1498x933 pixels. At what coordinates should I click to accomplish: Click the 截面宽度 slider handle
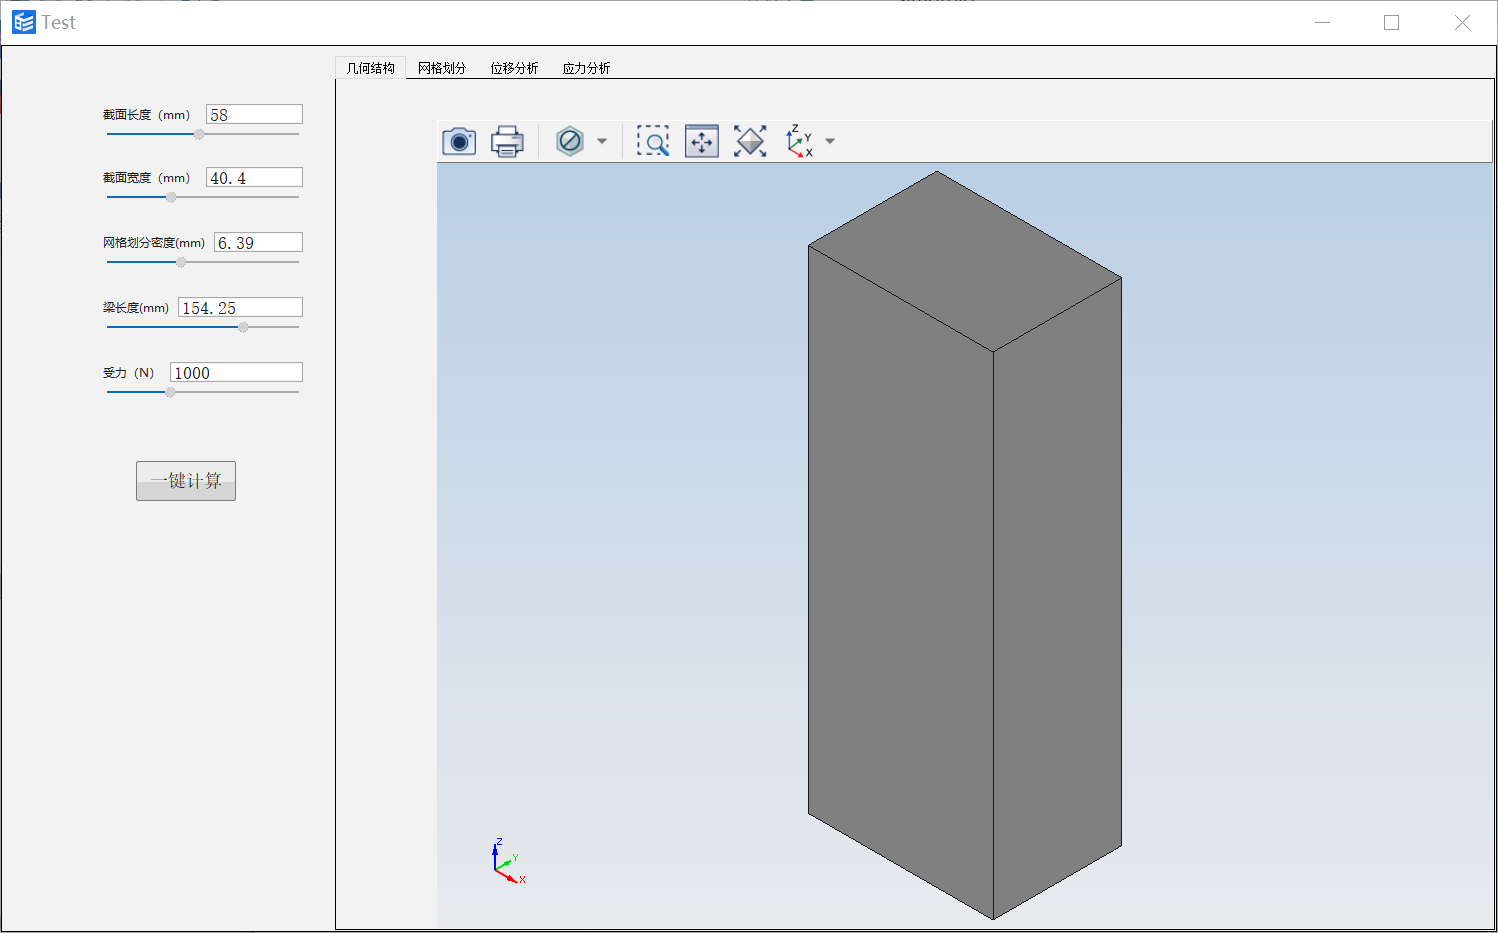(171, 197)
